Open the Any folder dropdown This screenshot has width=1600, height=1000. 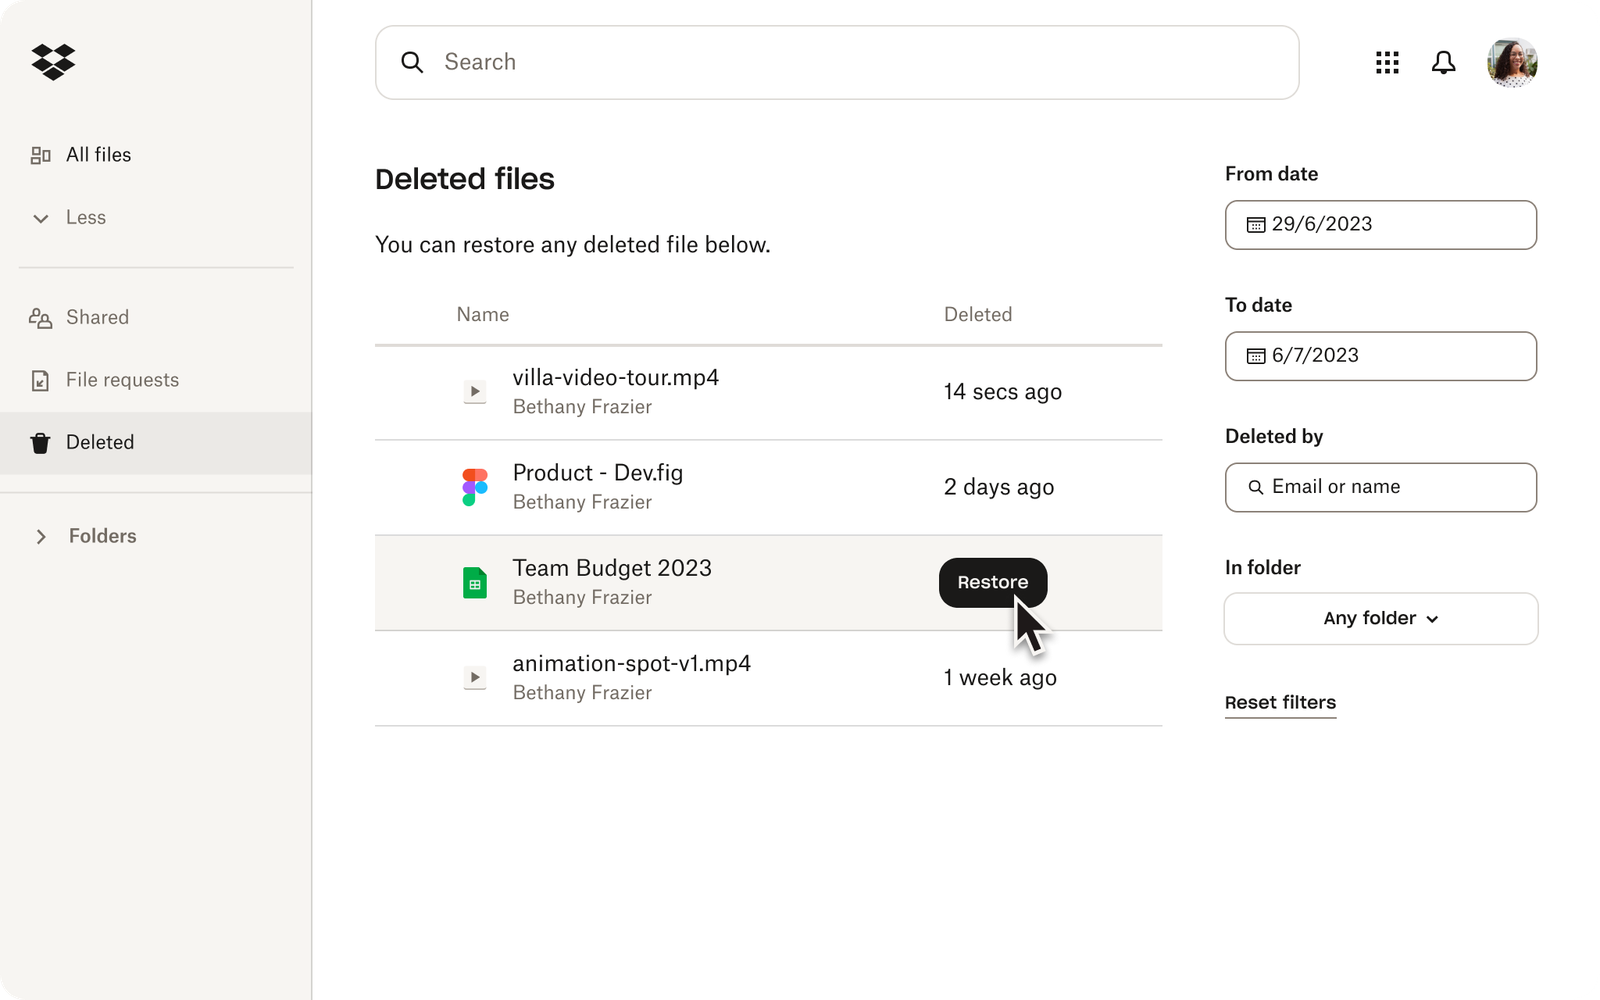coord(1380,618)
